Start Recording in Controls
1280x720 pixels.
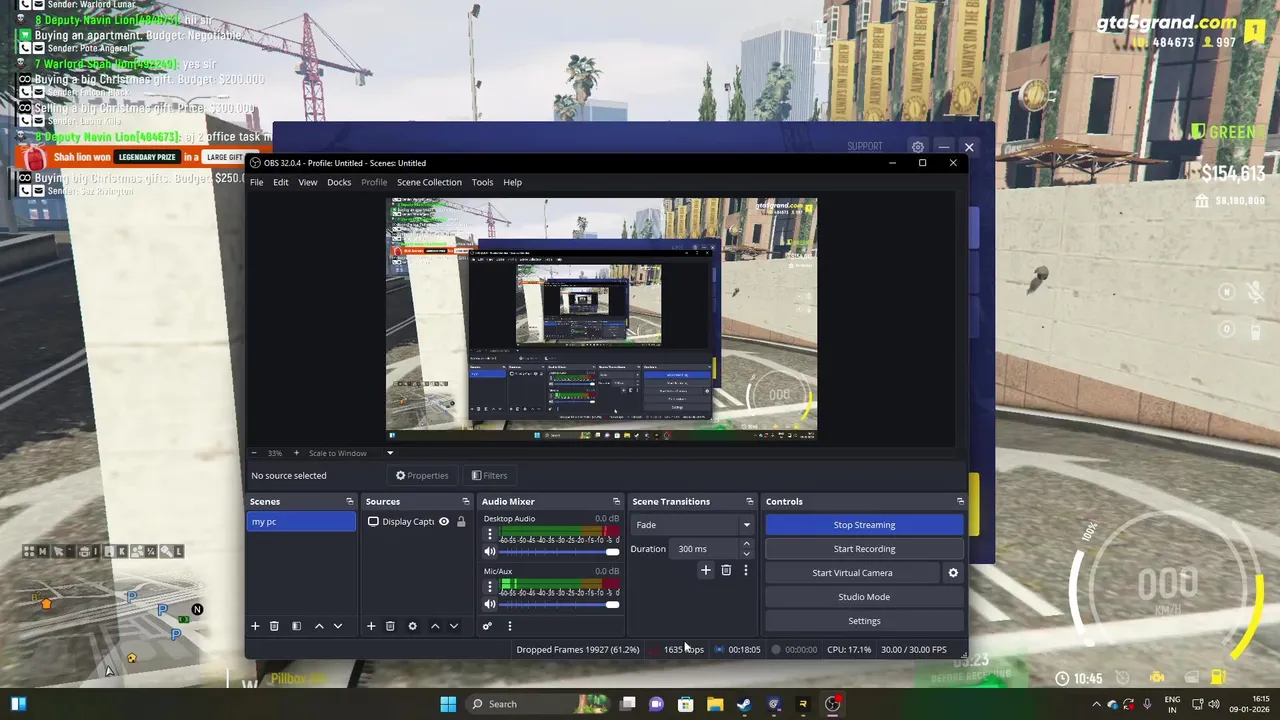point(864,549)
